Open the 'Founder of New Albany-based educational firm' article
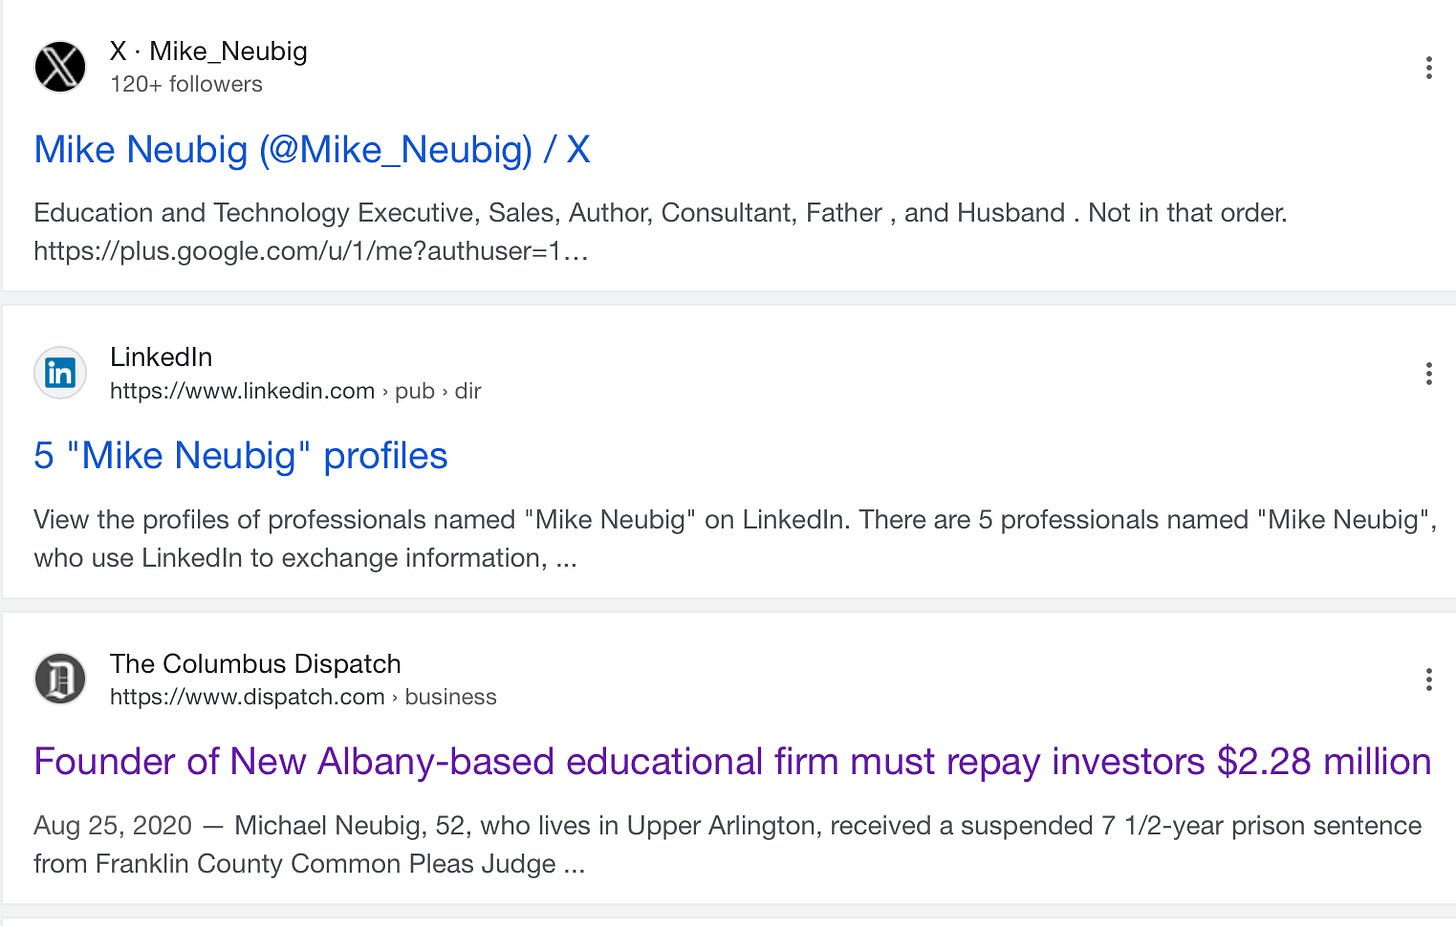This screenshot has width=1456, height=926. coord(732,762)
